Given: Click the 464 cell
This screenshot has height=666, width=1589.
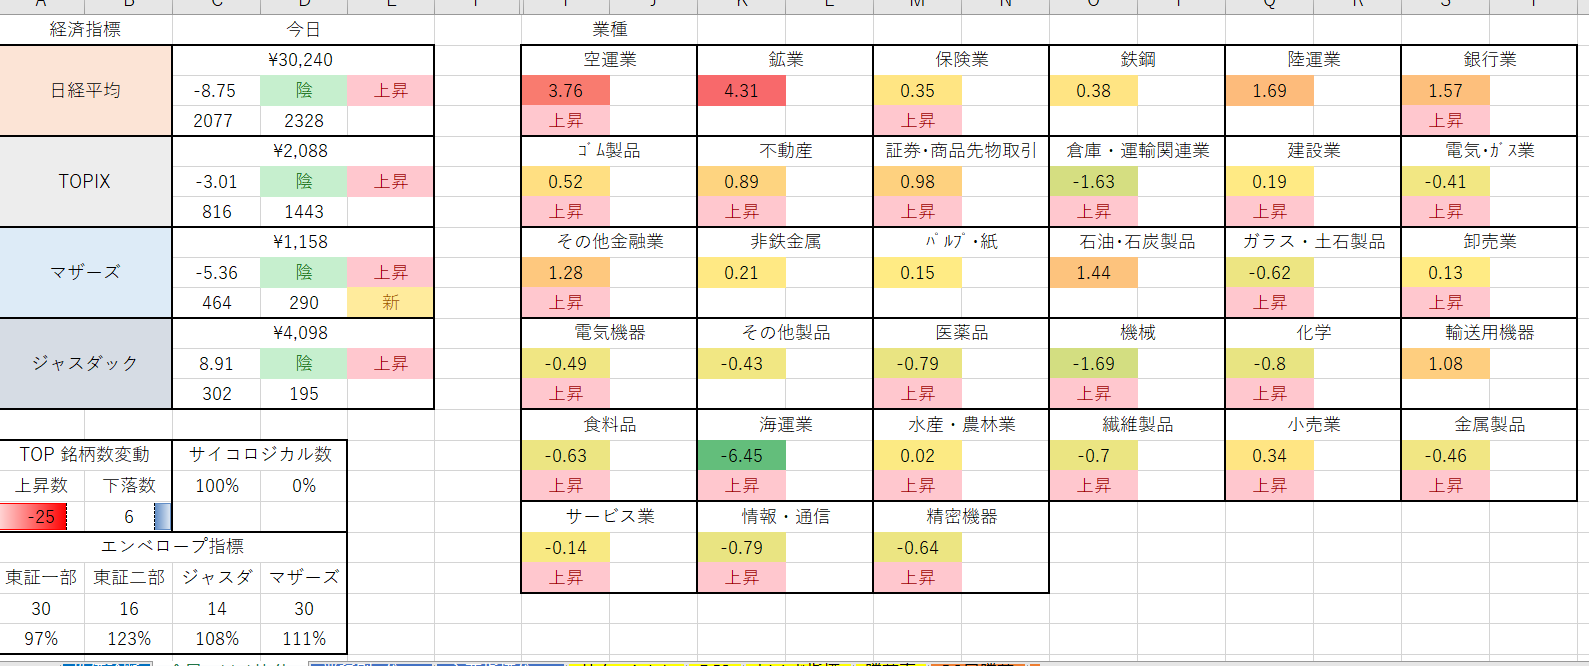Looking at the screenshot, I should coord(216,303).
